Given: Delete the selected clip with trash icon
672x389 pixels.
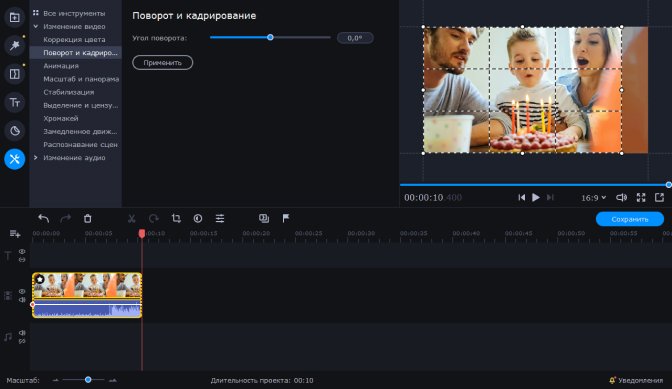Looking at the screenshot, I should point(87,218).
